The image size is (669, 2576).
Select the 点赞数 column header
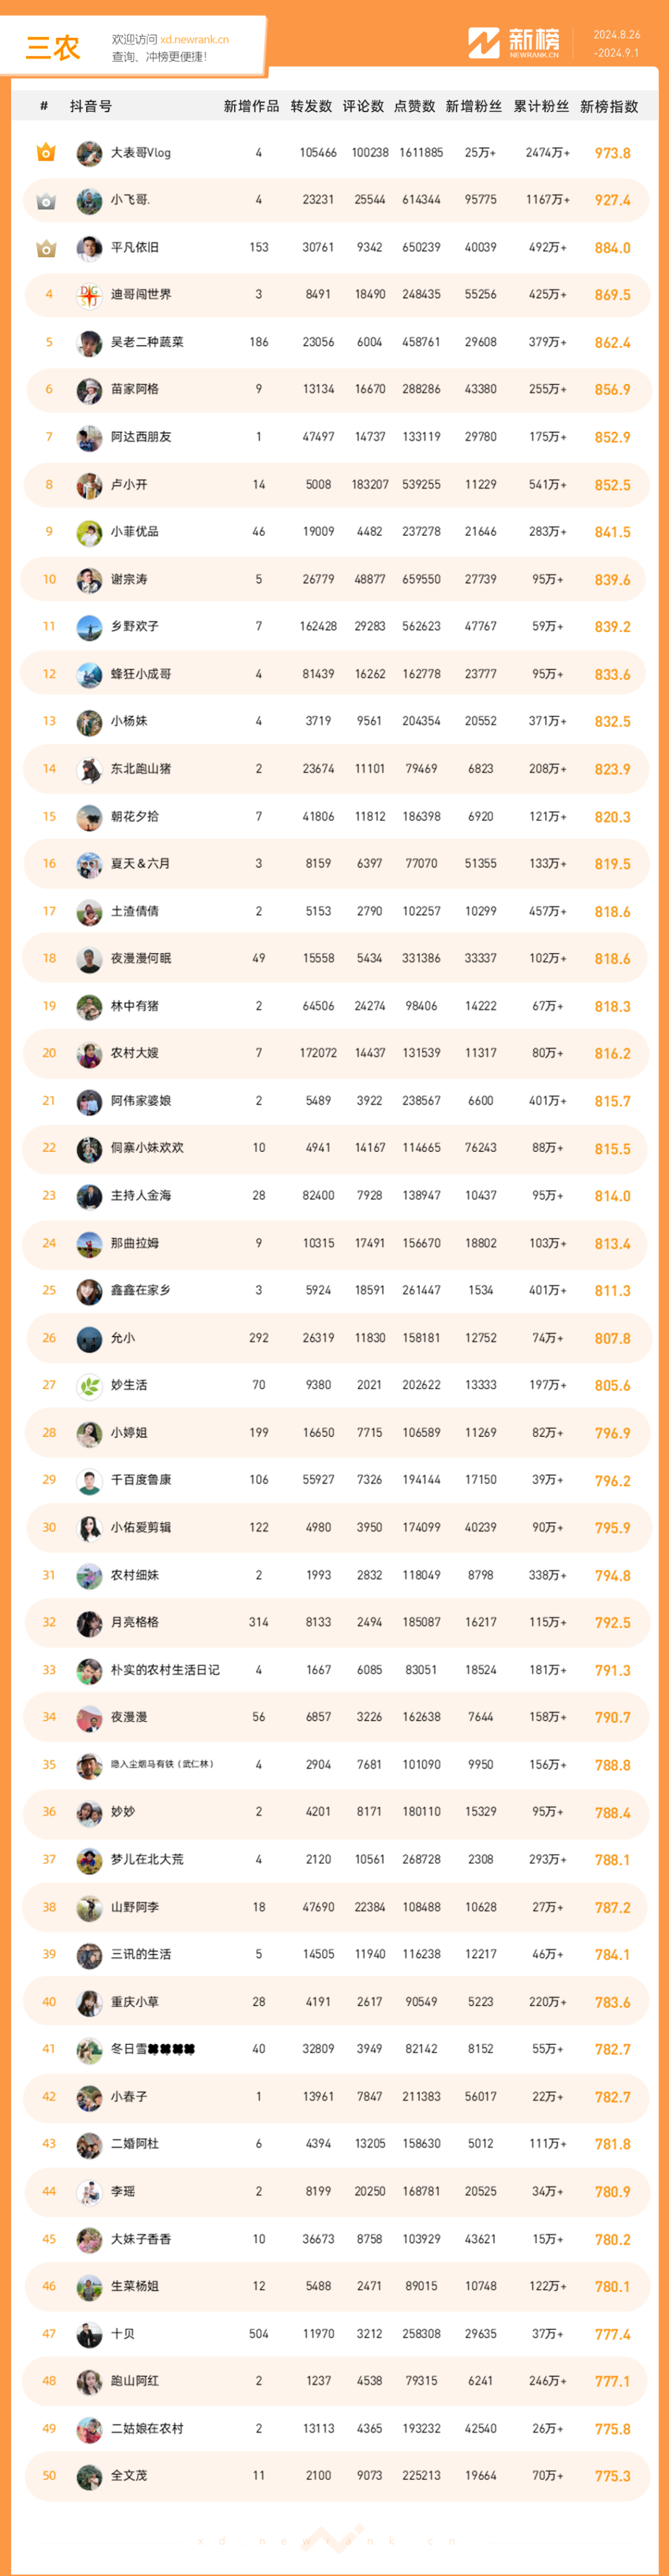(414, 106)
